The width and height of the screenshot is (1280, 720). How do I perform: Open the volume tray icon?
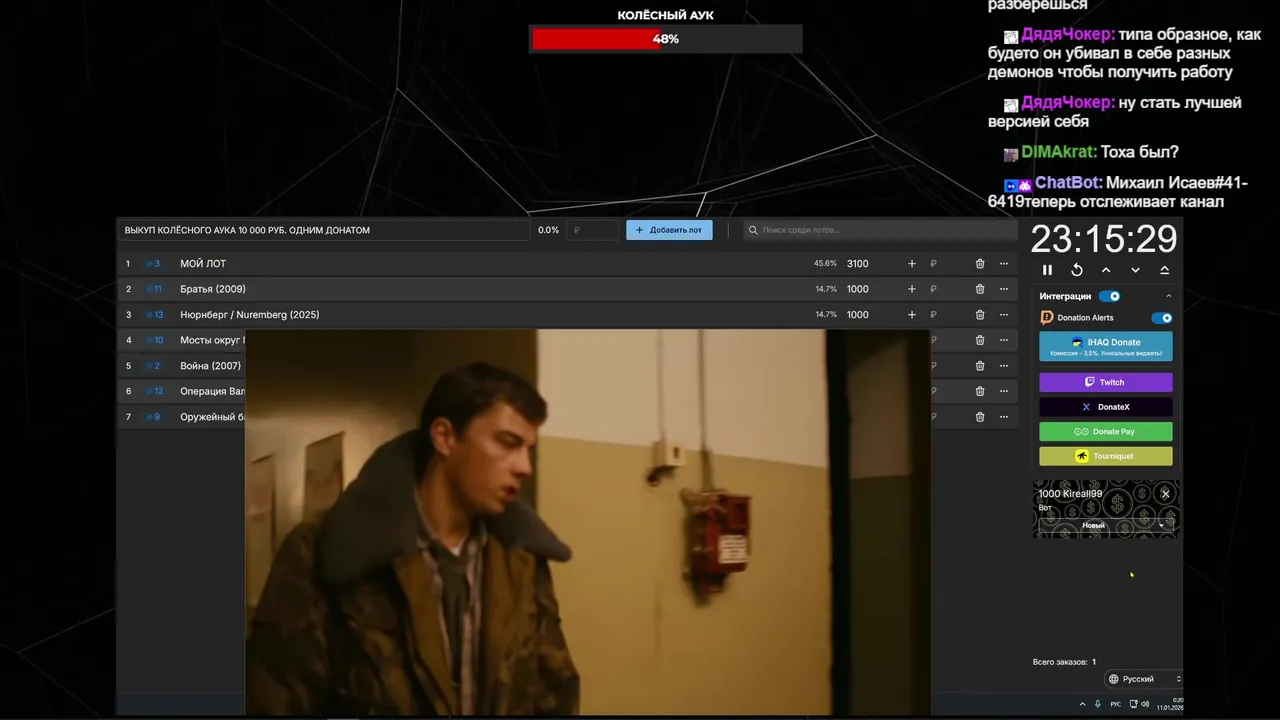pos(1145,704)
